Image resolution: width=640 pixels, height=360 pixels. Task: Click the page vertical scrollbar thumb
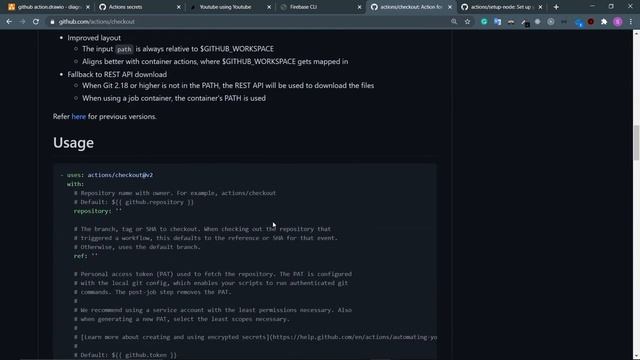pyautogui.click(x=636, y=143)
